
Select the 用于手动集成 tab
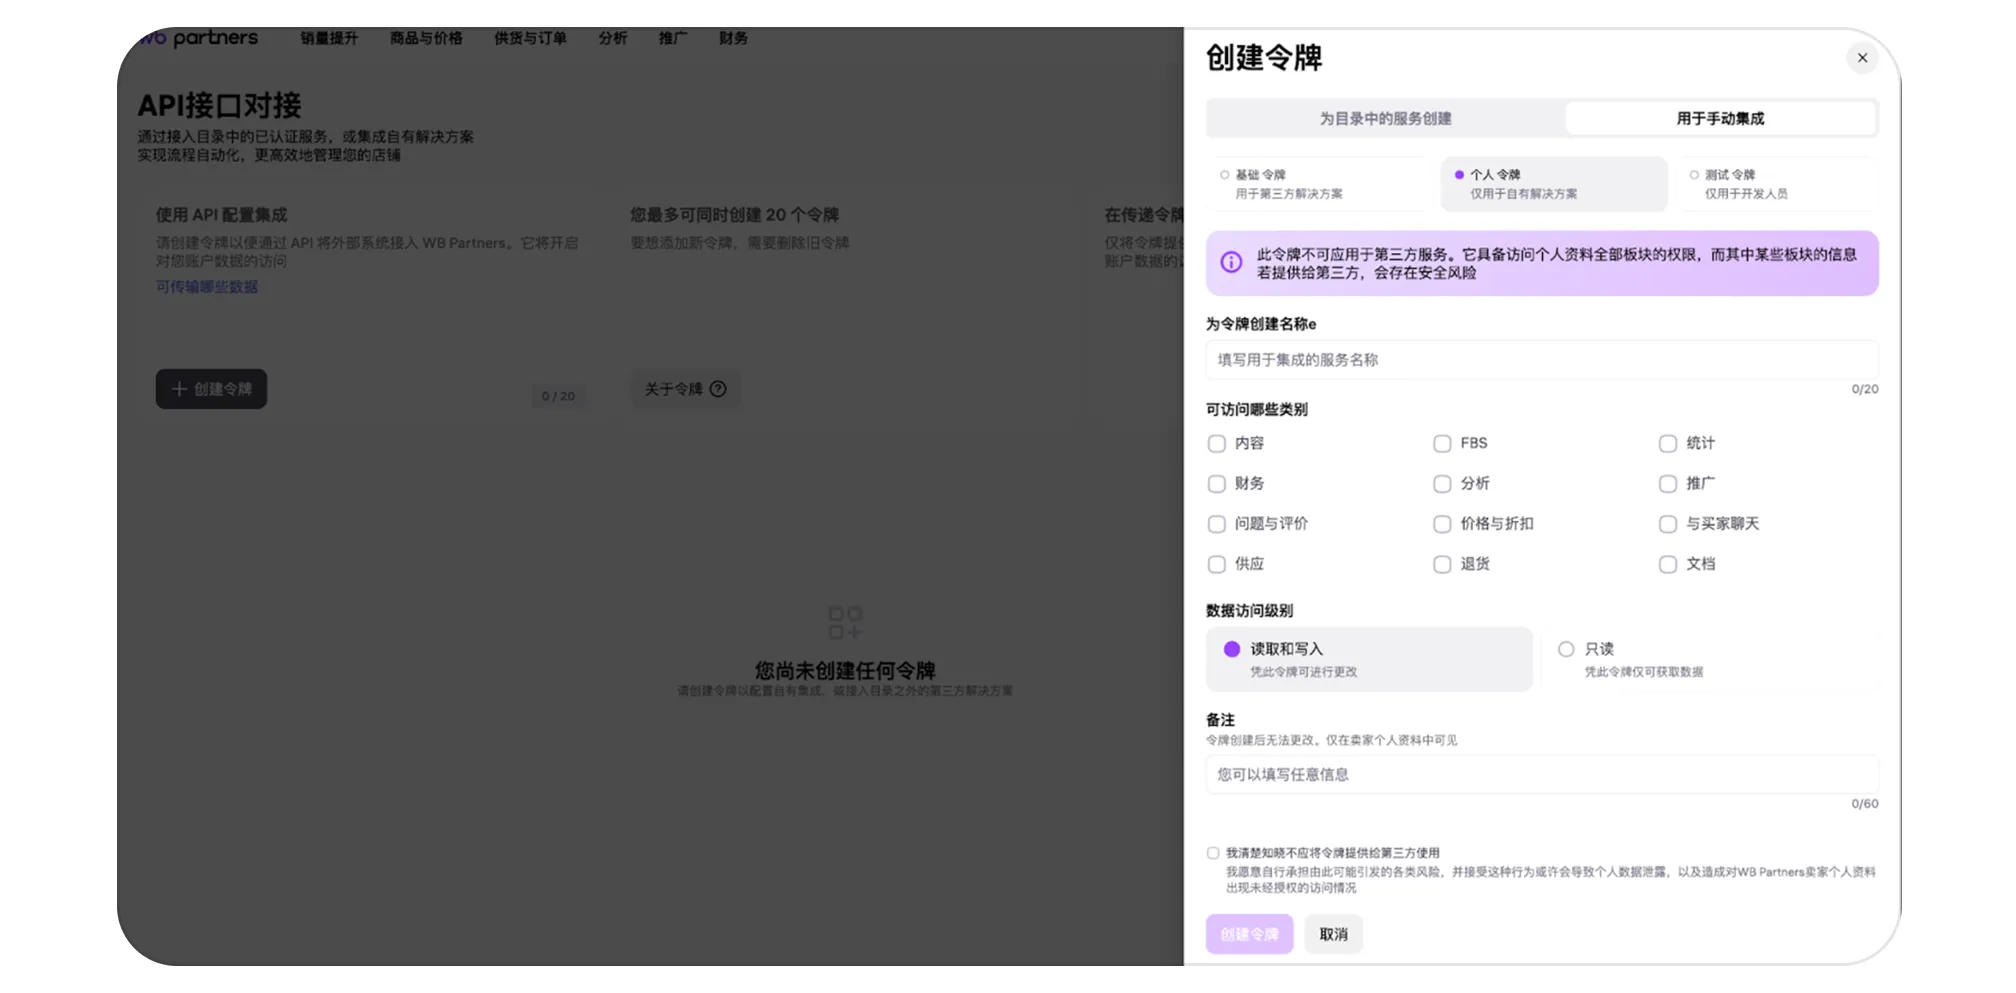[1720, 118]
